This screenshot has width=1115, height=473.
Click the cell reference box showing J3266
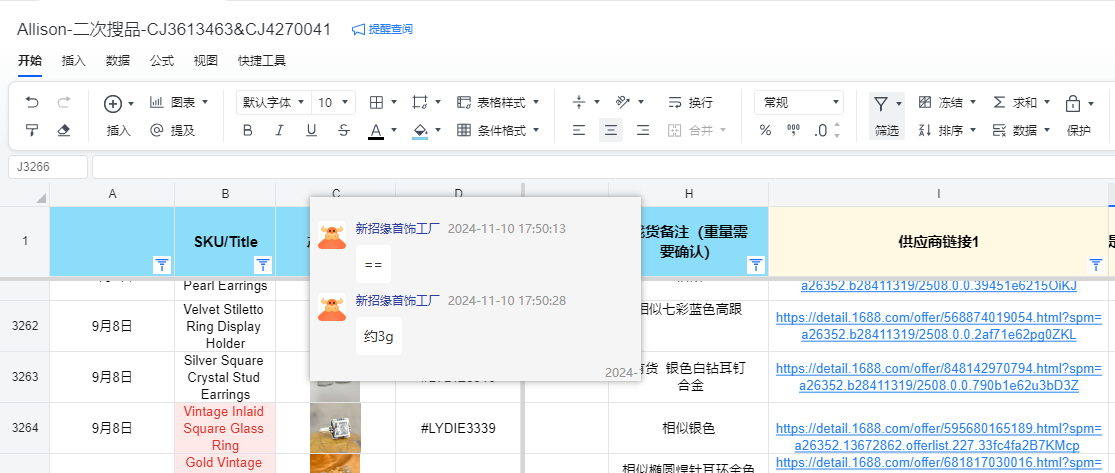click(47, 167)
